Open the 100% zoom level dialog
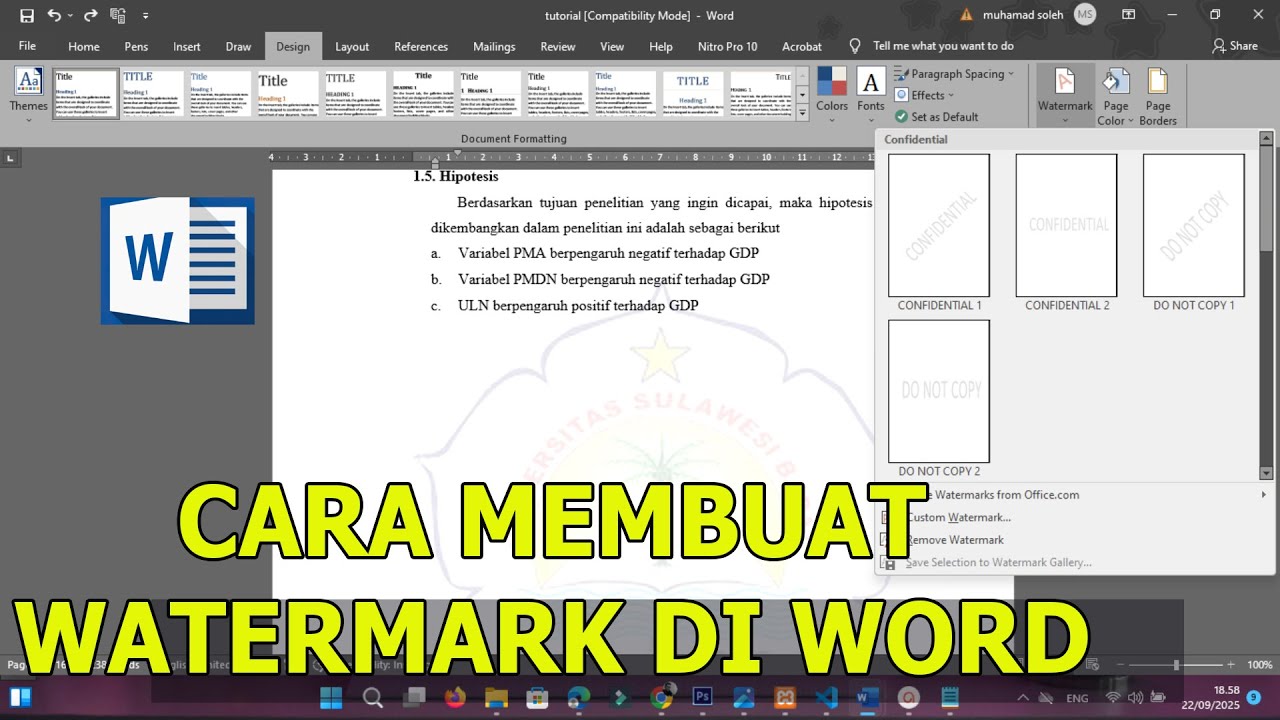 (1259, 665)
